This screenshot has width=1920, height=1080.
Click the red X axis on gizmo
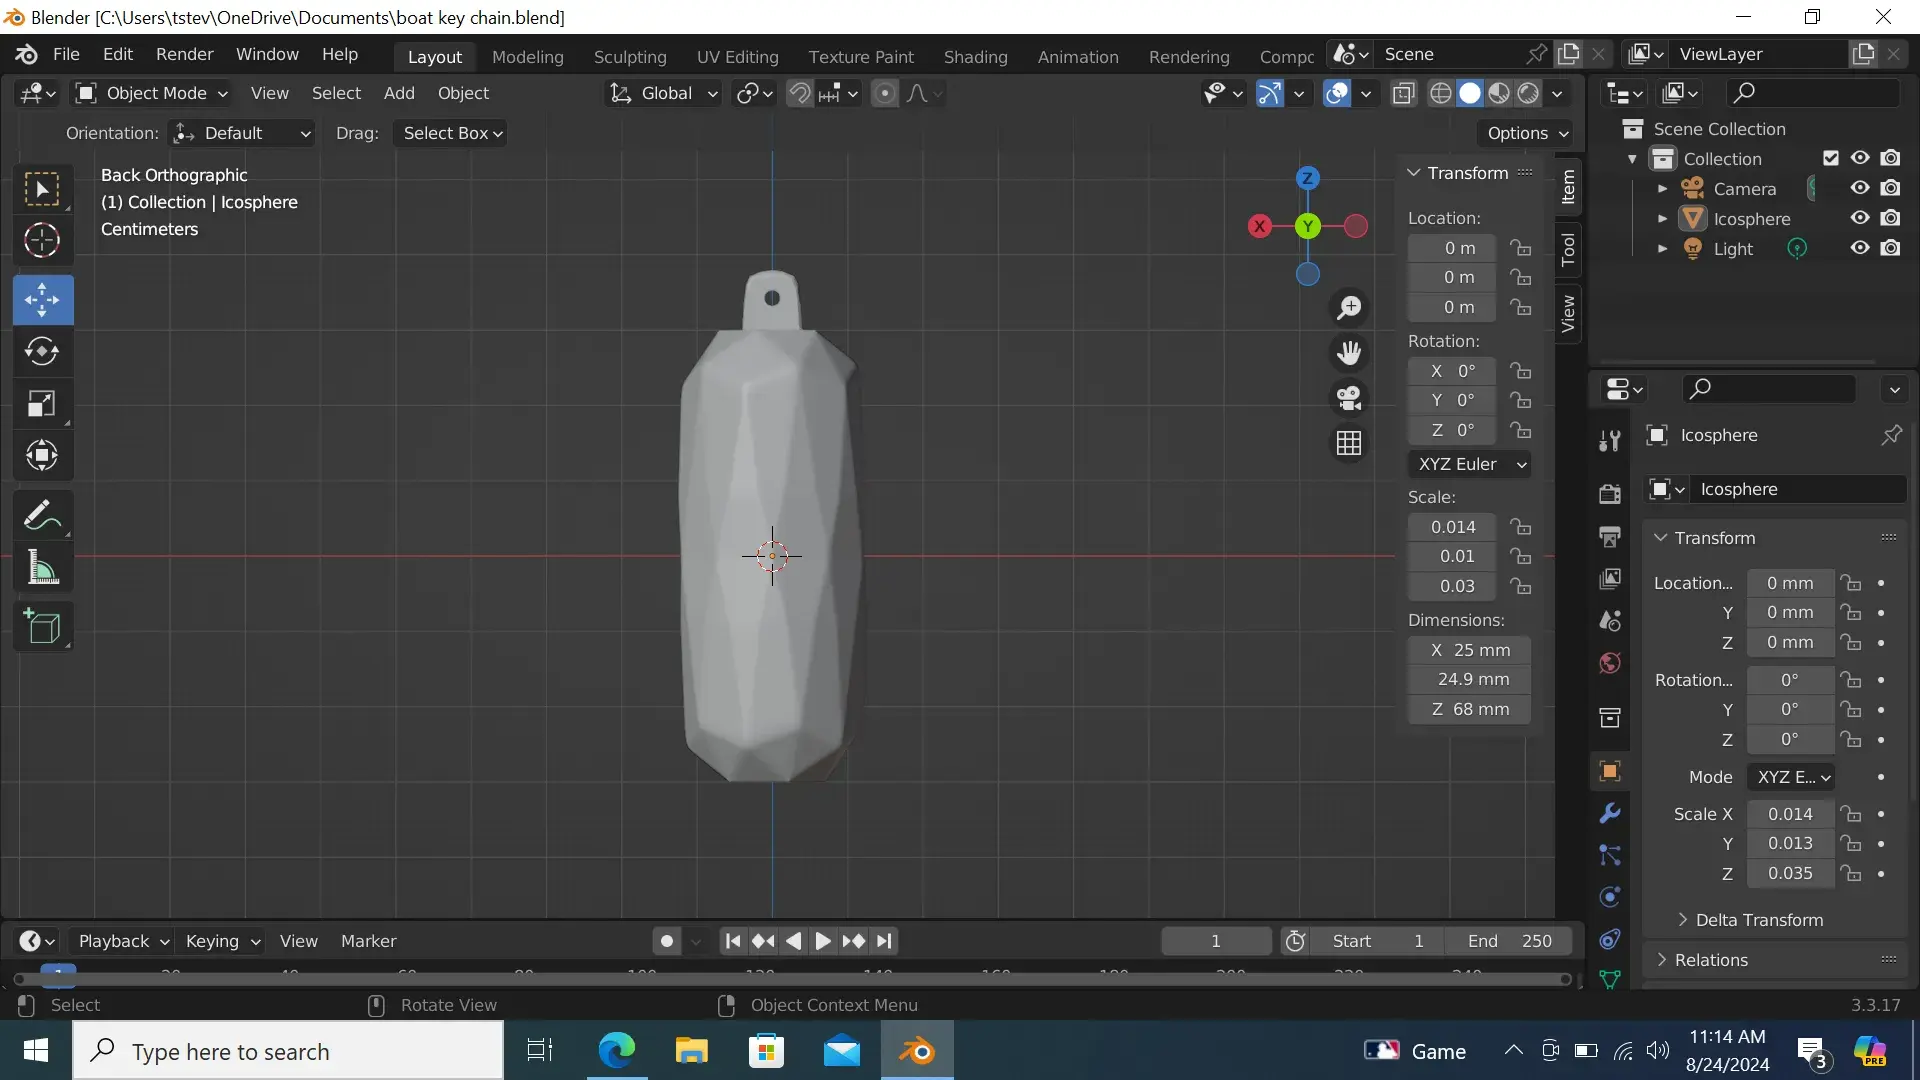pos(1260,226)
